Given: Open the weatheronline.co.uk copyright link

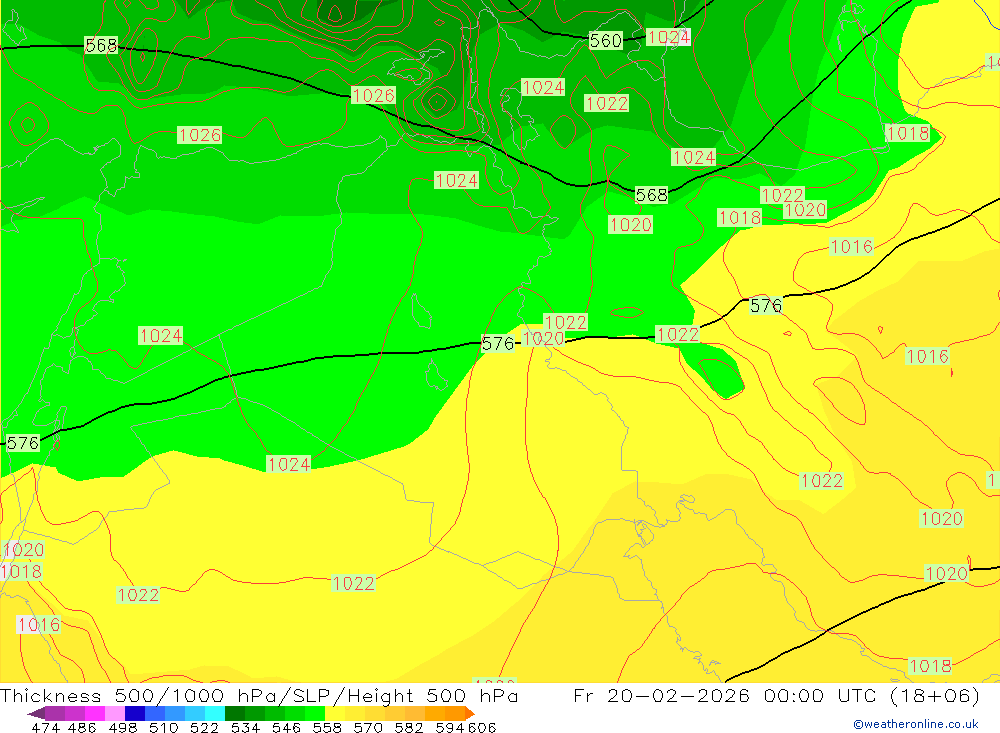Looking at the screenshot, I should click(x=915, y=724).
